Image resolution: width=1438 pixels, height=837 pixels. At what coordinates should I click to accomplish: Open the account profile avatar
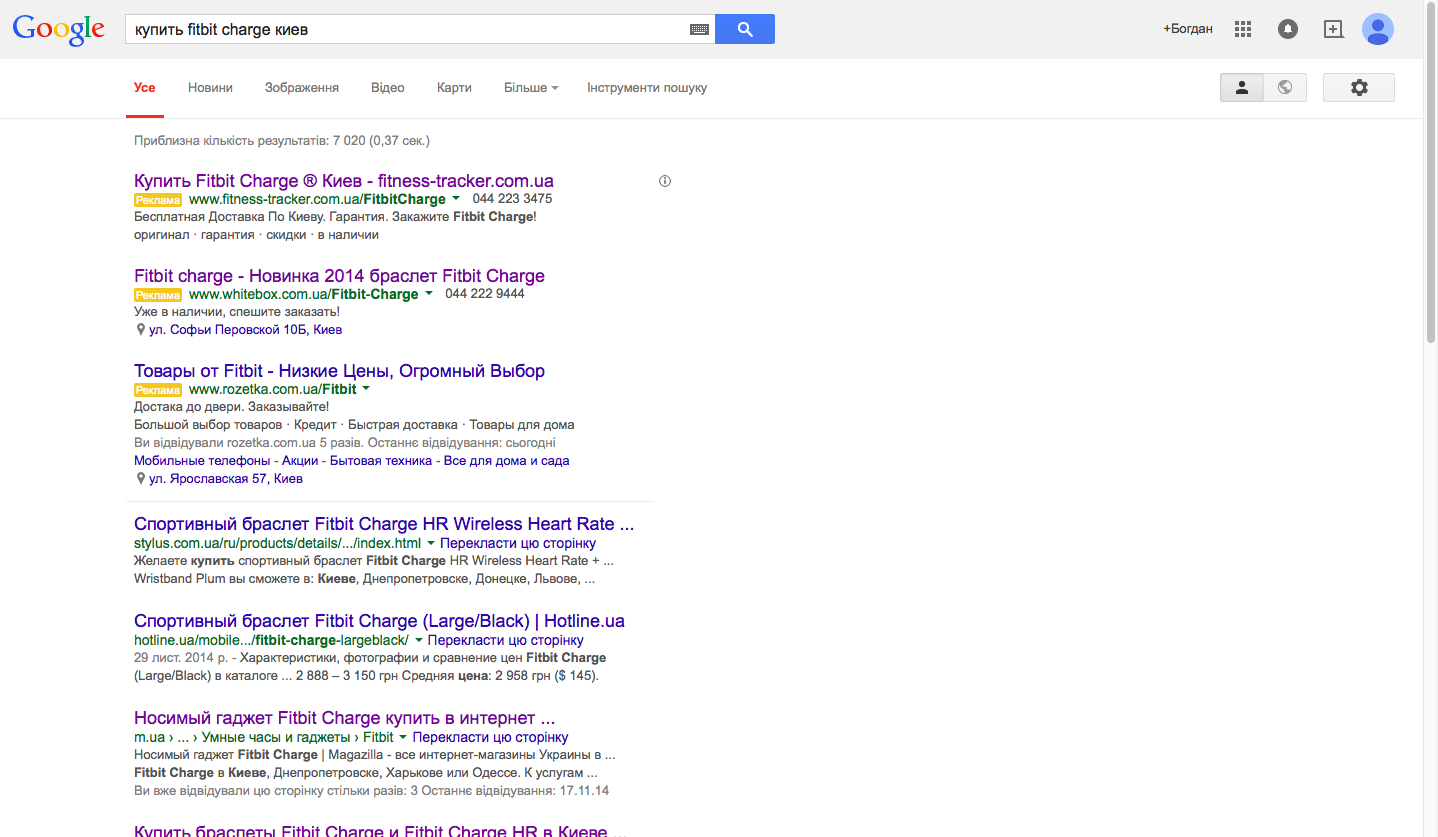coord(1378,29)
